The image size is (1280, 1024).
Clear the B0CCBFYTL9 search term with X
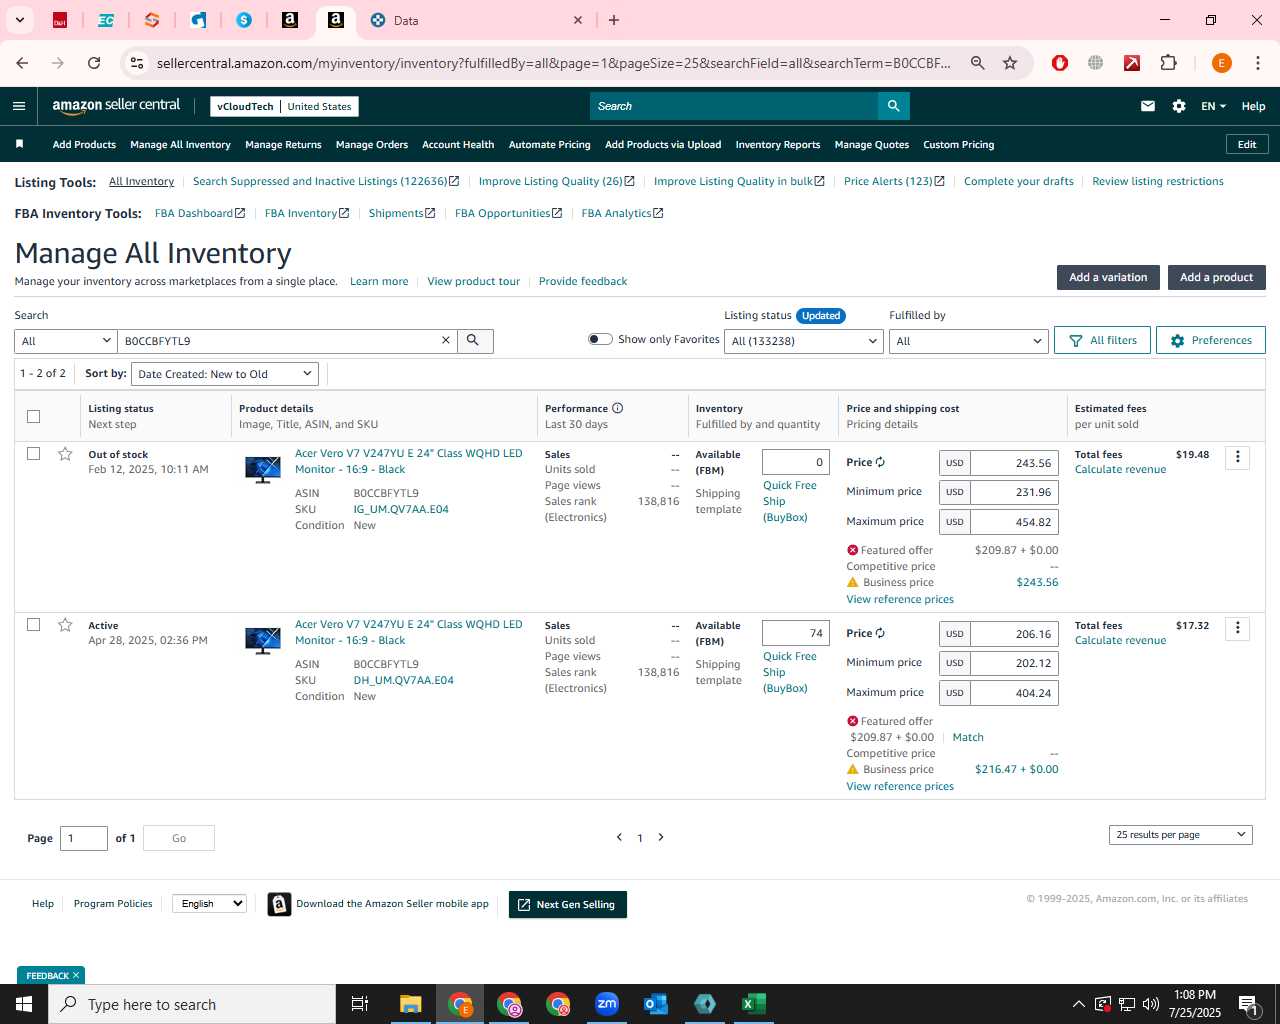[446, 341]
